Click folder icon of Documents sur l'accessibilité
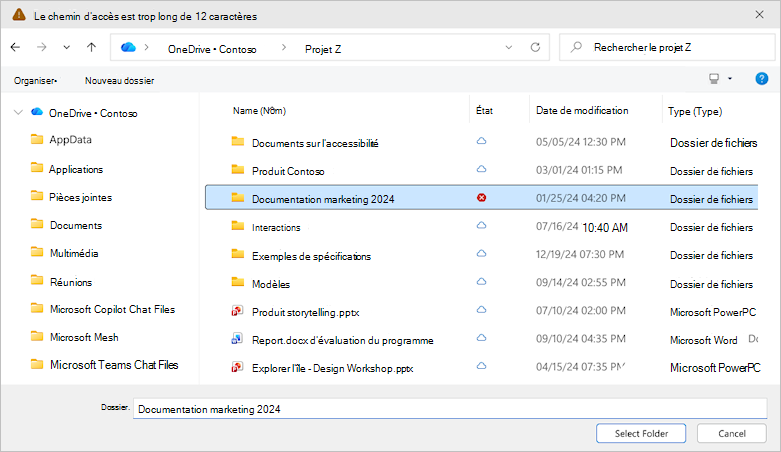Viewport: 781px width, 452px height. 238,142
